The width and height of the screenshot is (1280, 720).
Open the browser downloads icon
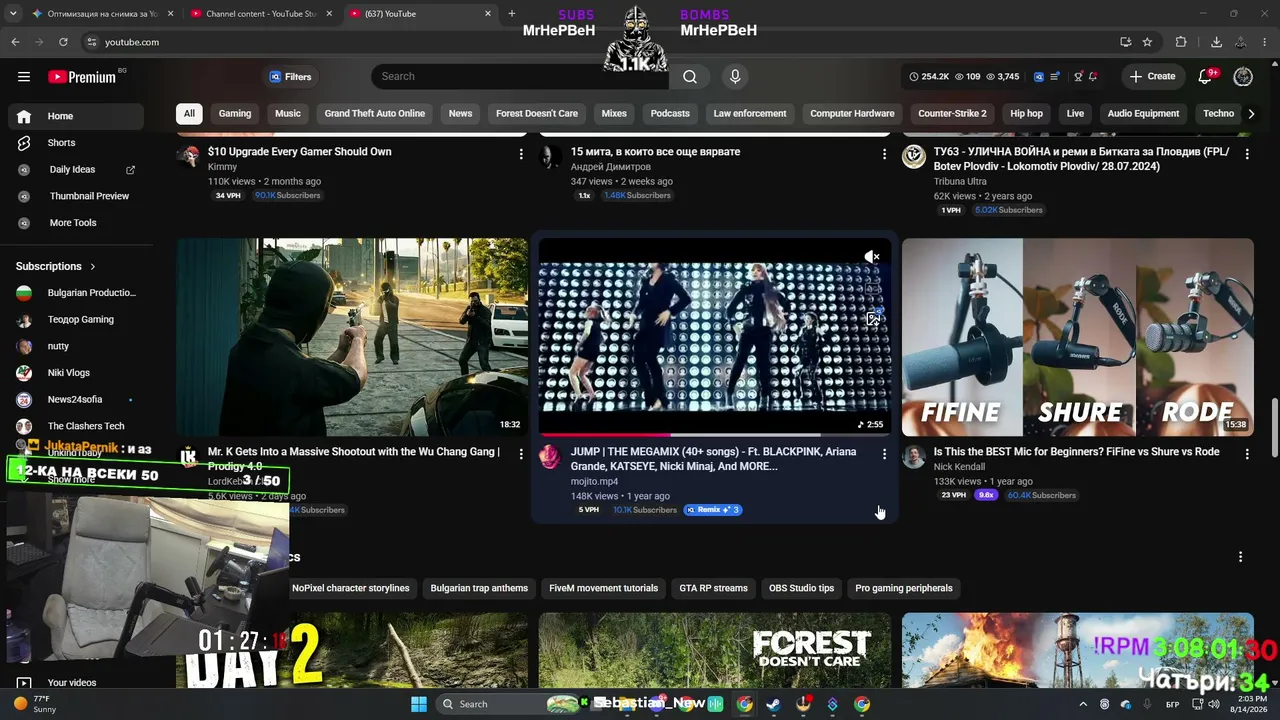(1216, 42)
